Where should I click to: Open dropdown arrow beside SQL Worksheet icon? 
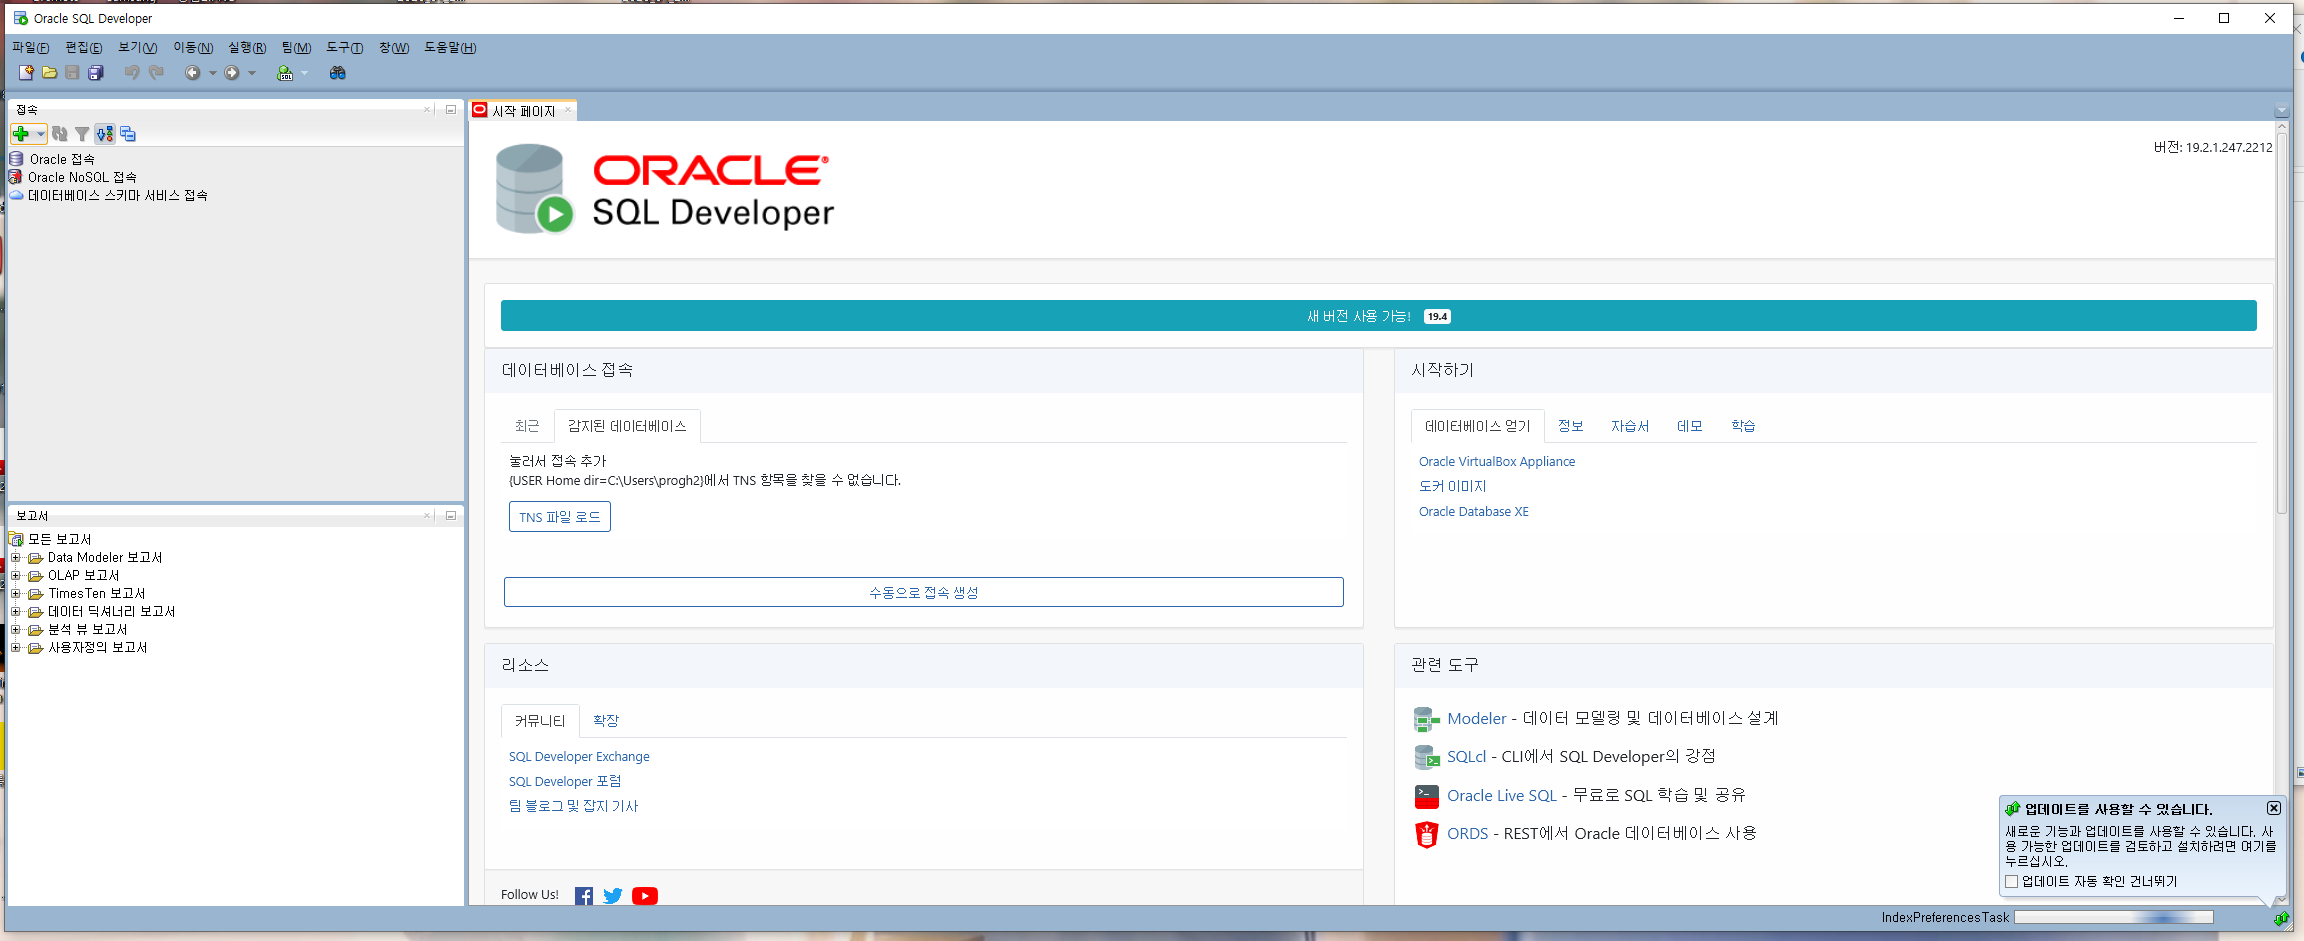click(x=305, y=73)
